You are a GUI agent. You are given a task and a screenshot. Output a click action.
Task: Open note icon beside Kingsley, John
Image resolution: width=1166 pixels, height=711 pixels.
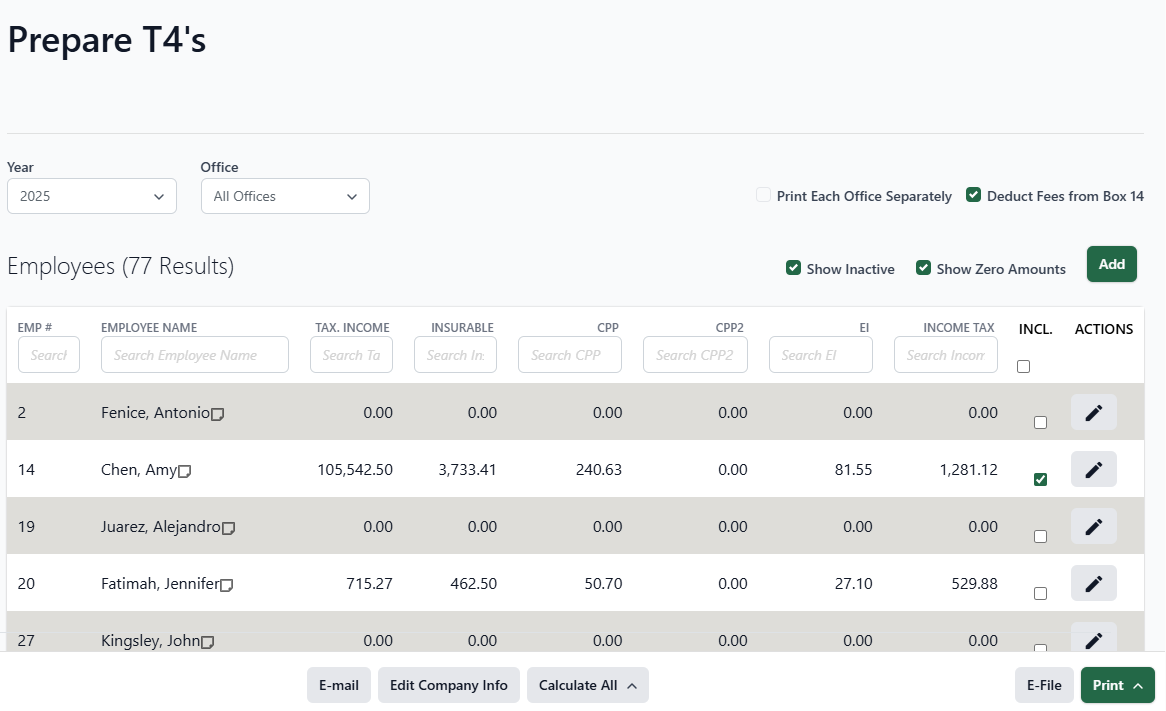pos(207,643)
